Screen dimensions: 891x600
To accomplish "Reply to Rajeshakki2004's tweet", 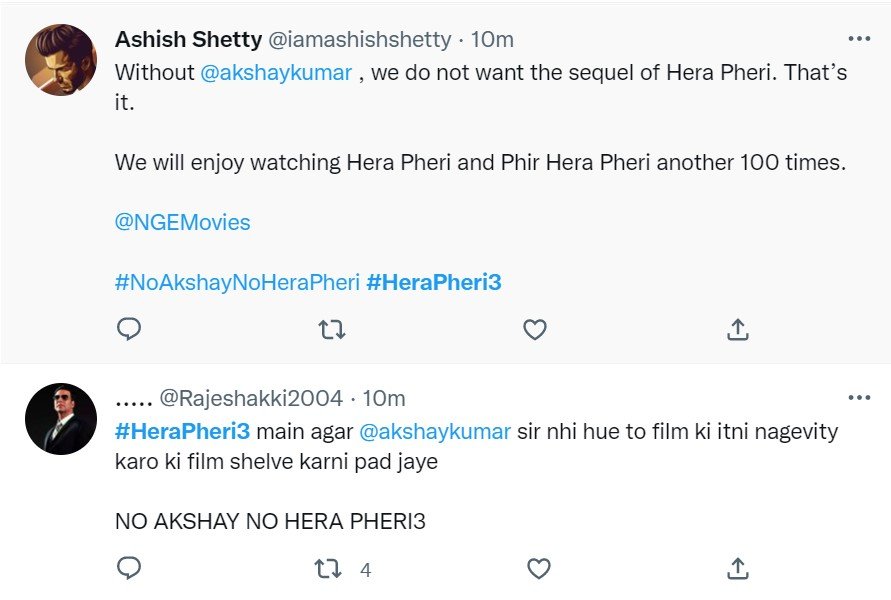I will [128, 567].
